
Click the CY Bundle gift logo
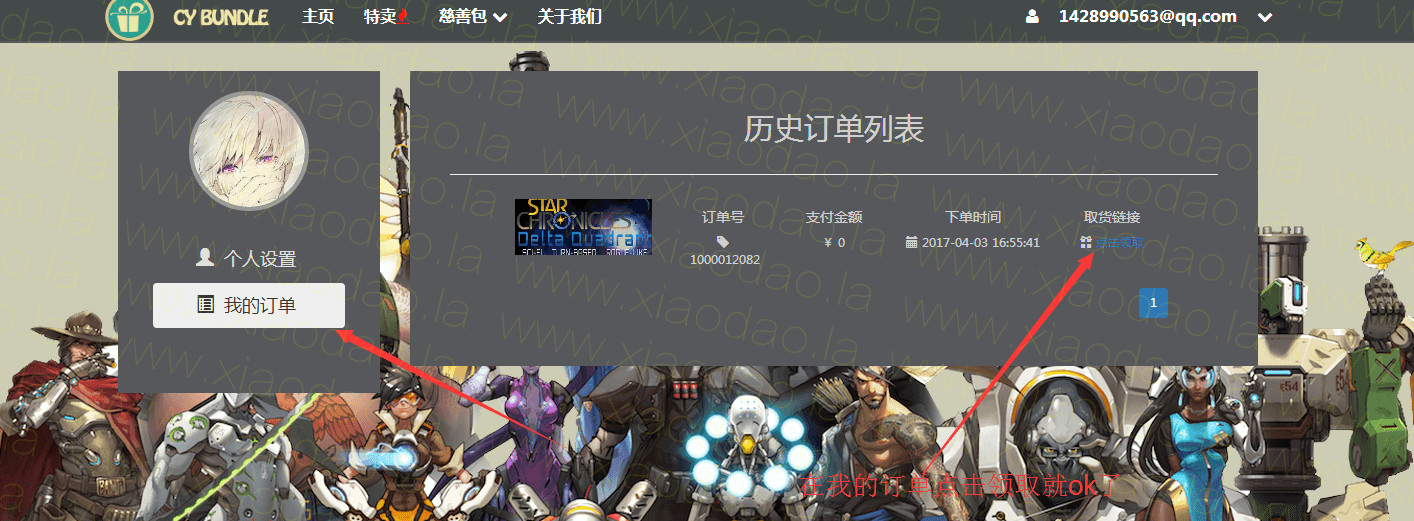click(129, 16)
